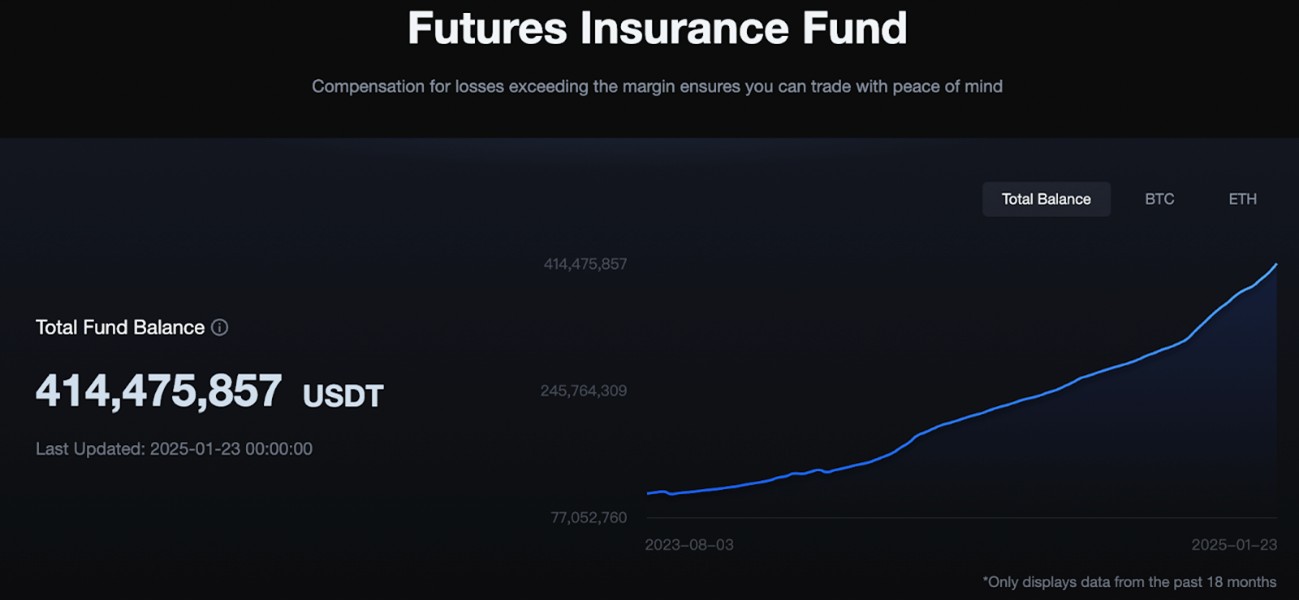Click the 77,052,760 y-axis label
The image size is (1299, 600).
pyautogui.click(x=589, y=517)
